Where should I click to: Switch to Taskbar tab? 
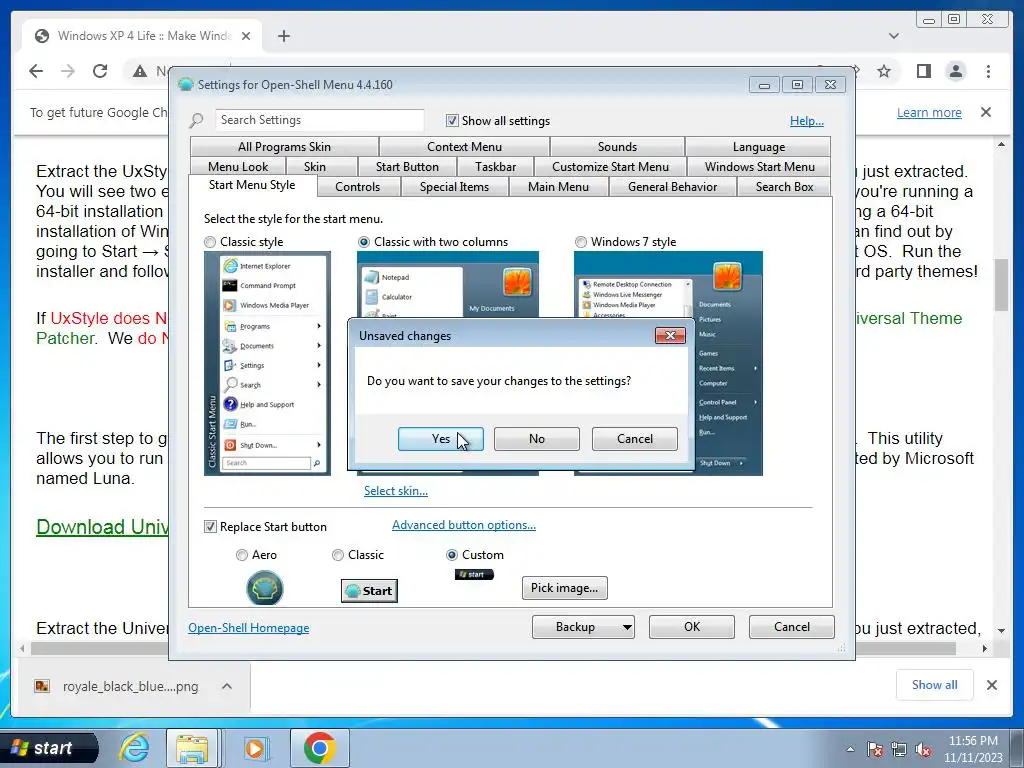495,167
